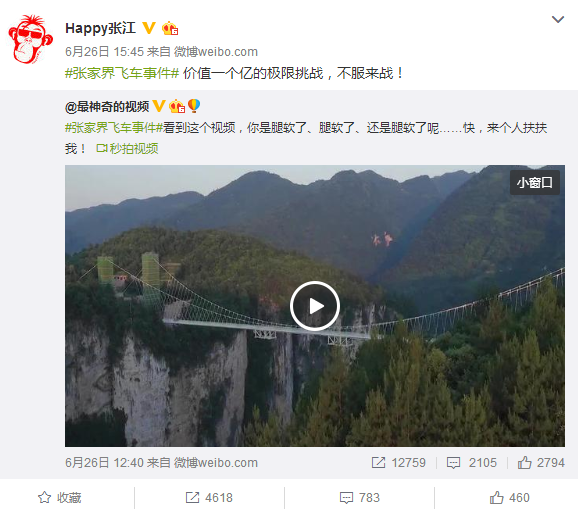Open the original post comments 2105
Image resolution: width=578 pixels, height=513 pixels.
tap(471, 463)
